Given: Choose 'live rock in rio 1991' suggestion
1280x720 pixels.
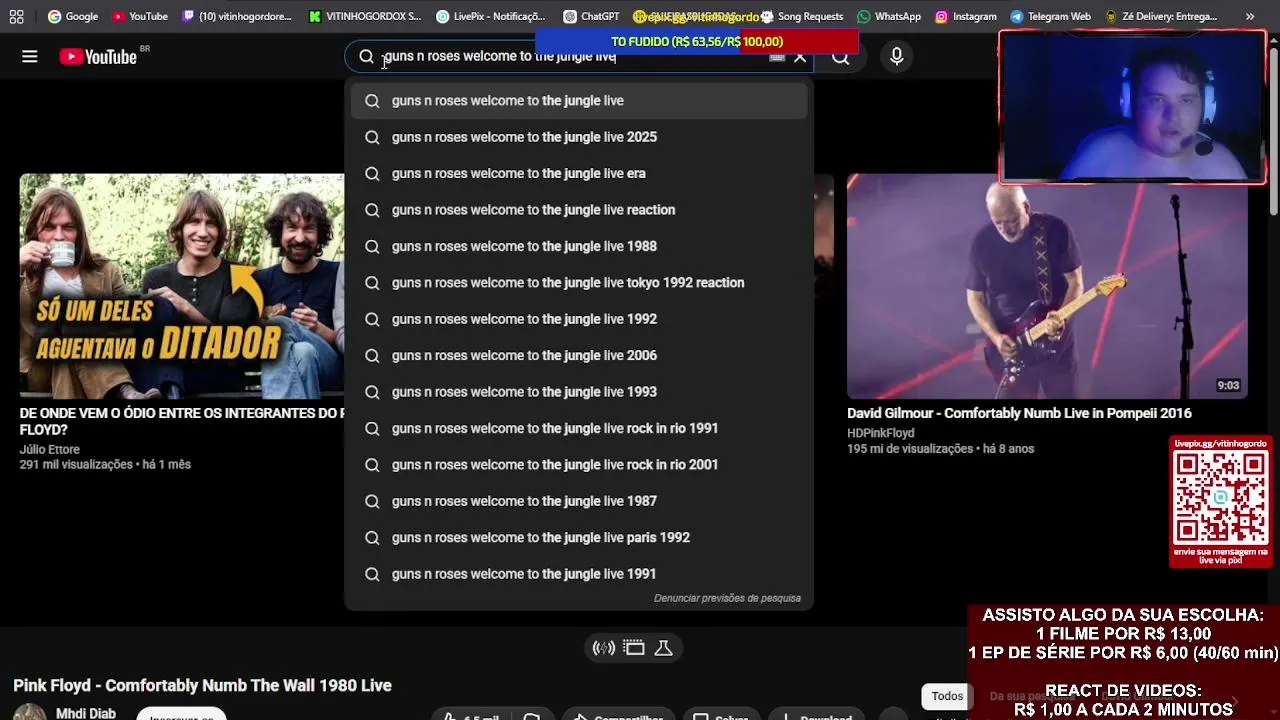Looking at the screenshot, I should click(579, 428).
